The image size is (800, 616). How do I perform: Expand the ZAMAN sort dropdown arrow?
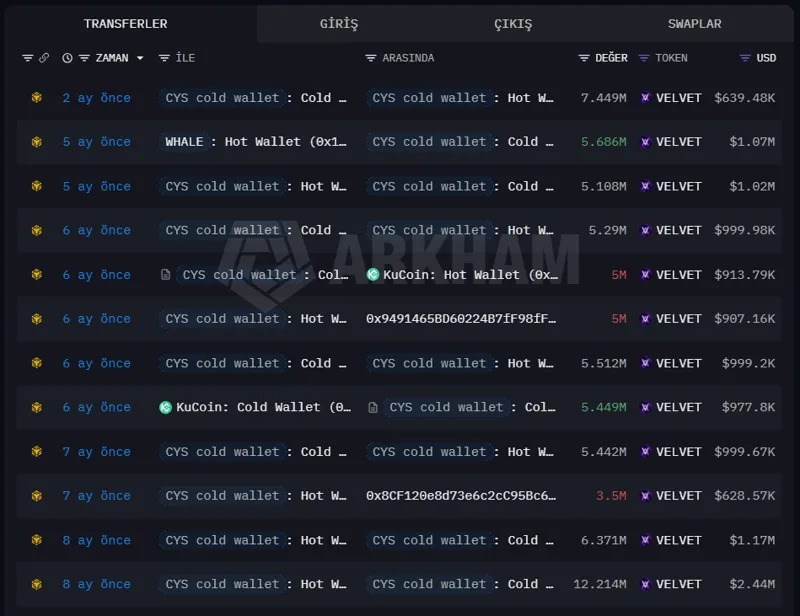tap(140, 58)
